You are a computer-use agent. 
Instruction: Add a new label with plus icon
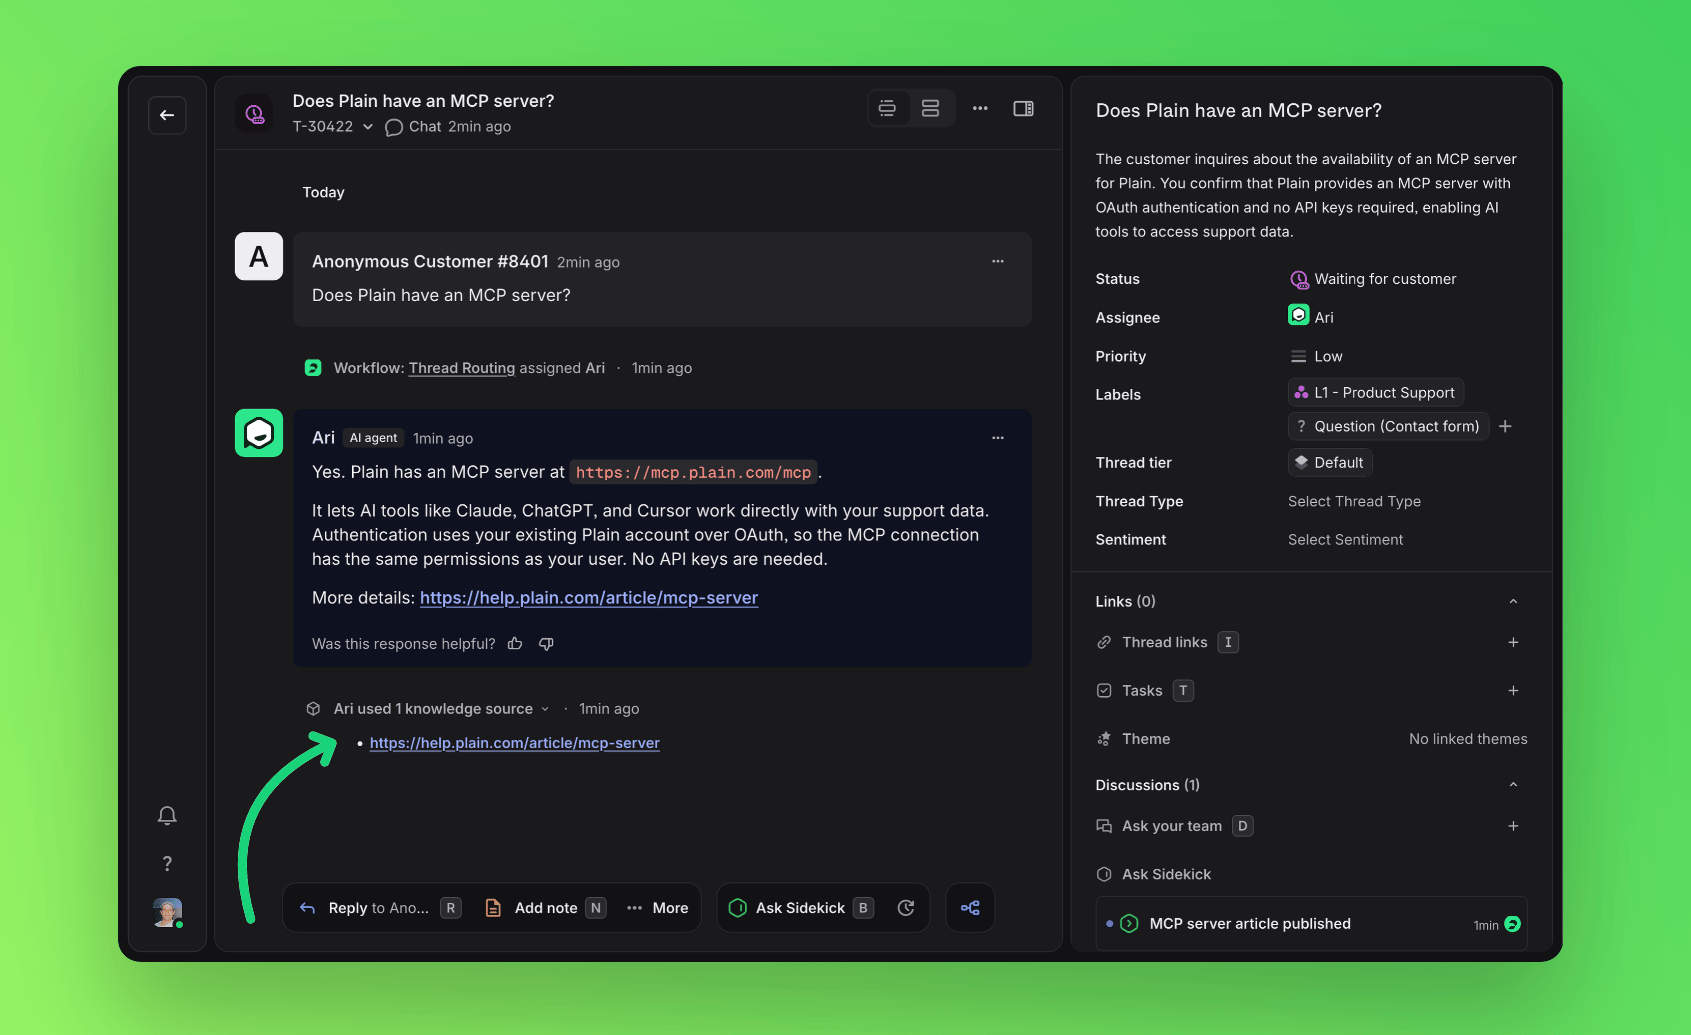[x=1506, y=426]
